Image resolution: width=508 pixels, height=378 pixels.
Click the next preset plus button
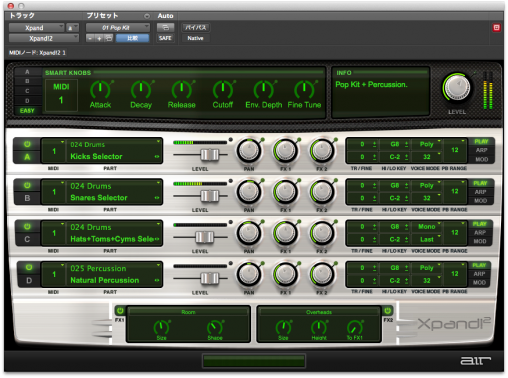[99, 38]
